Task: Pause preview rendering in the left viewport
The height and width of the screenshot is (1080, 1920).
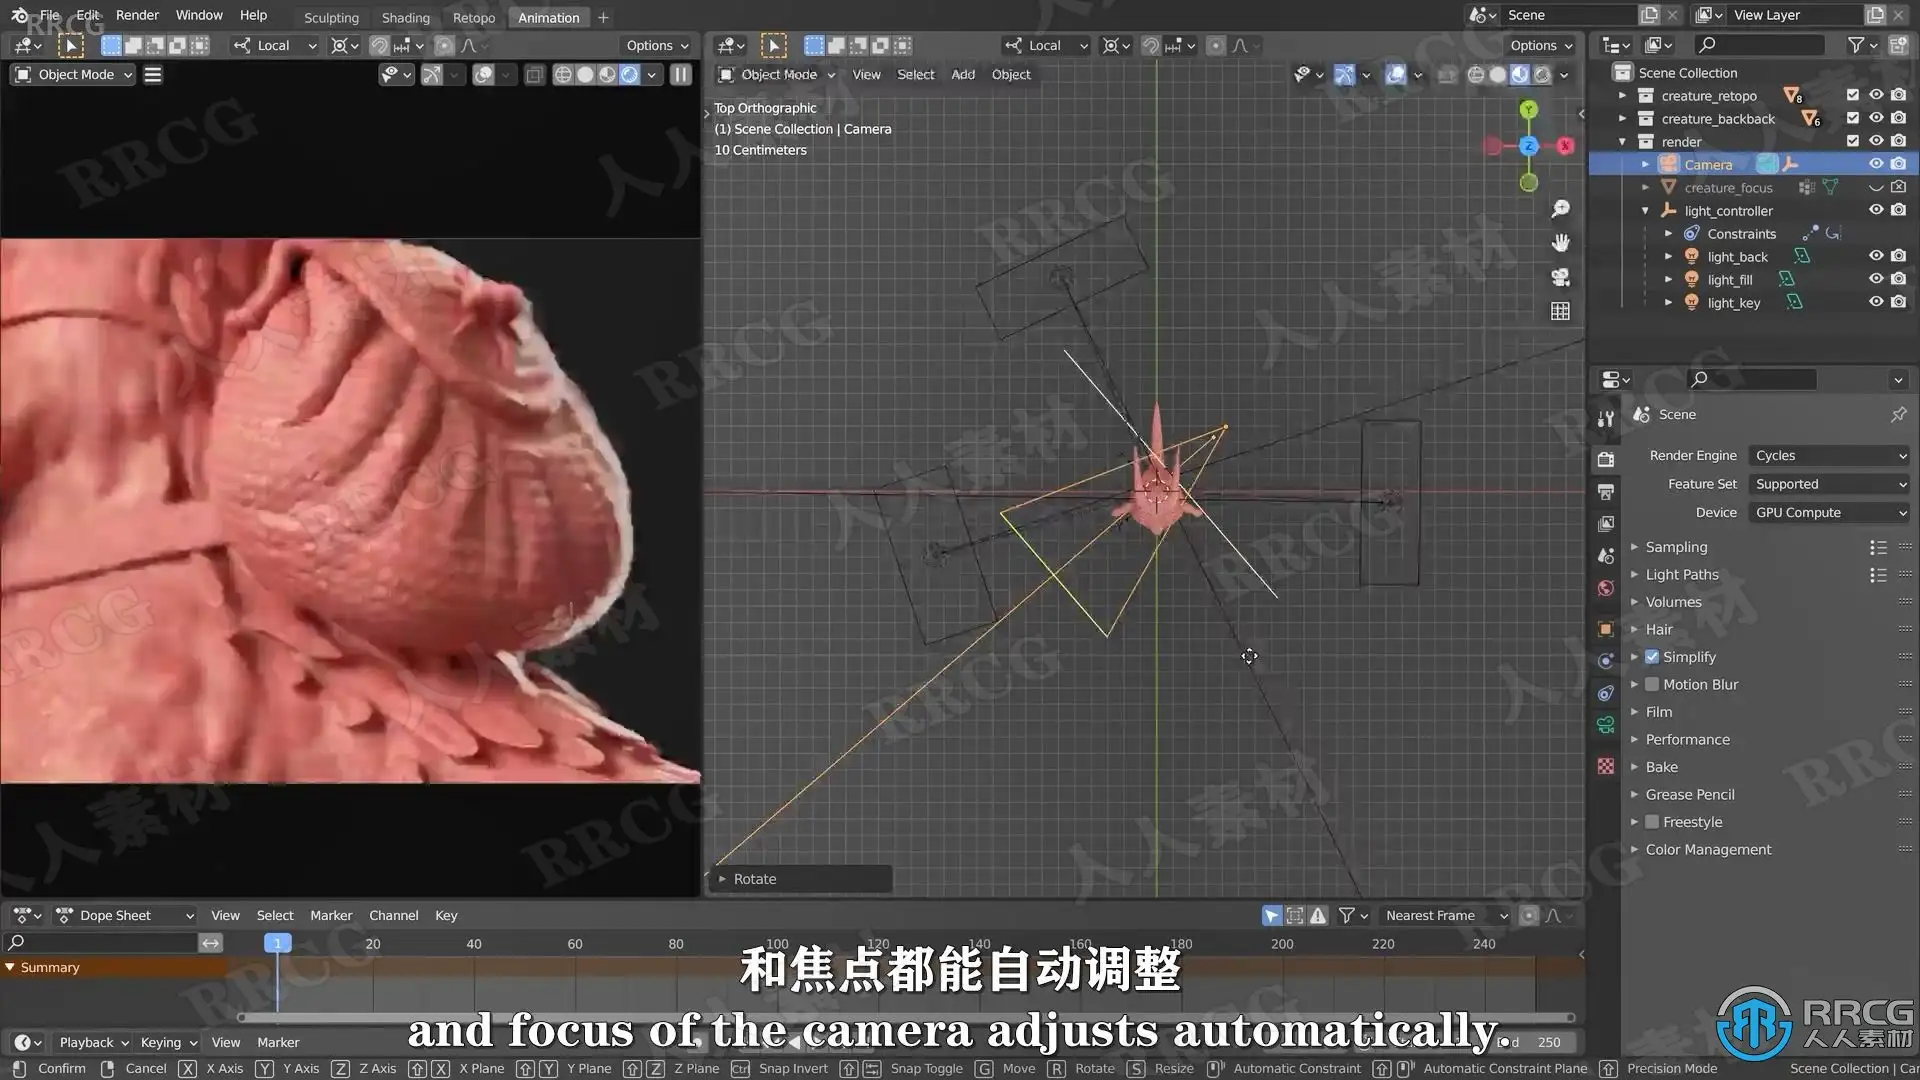Action: coord(681,74)
